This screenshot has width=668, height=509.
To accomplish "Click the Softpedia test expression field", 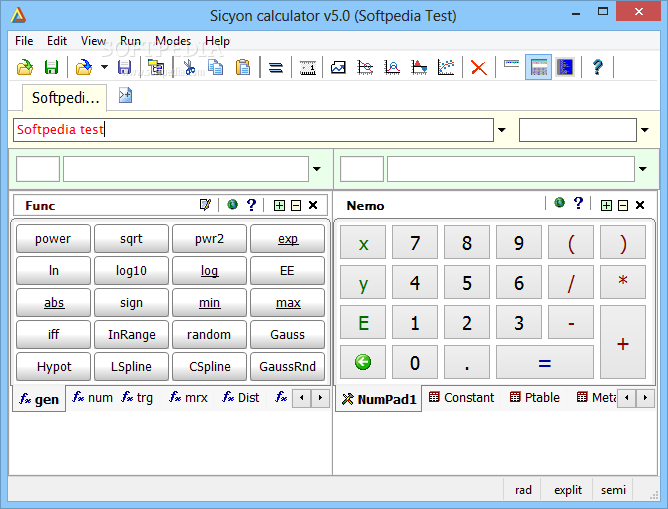I will pyautogui.click(x=253, y=130).
